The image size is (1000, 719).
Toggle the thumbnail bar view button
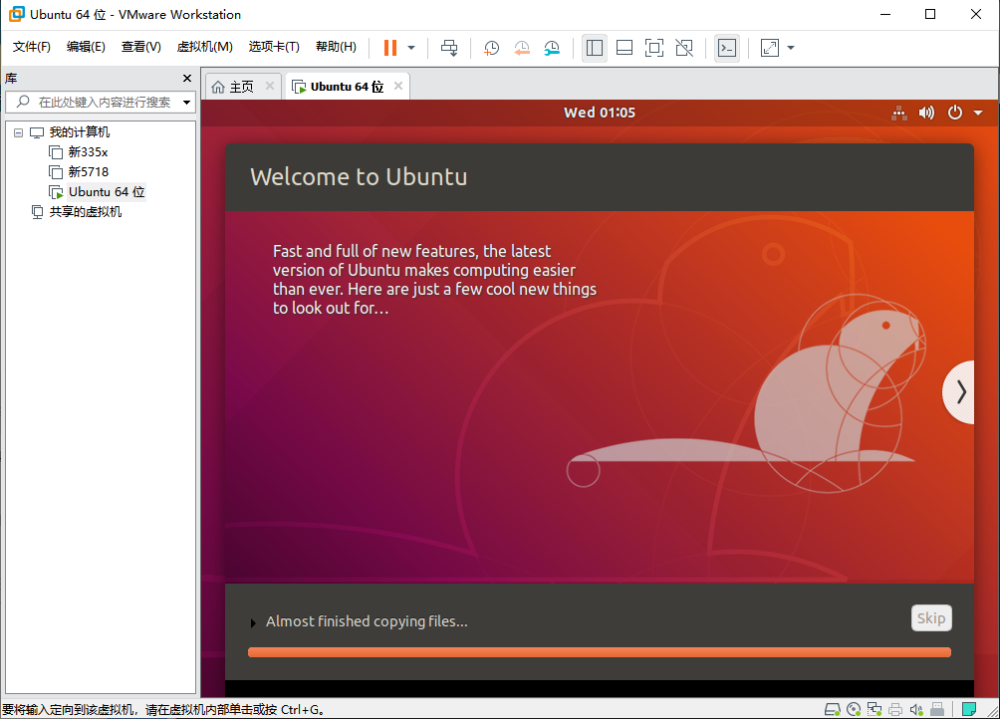[624, 48]
